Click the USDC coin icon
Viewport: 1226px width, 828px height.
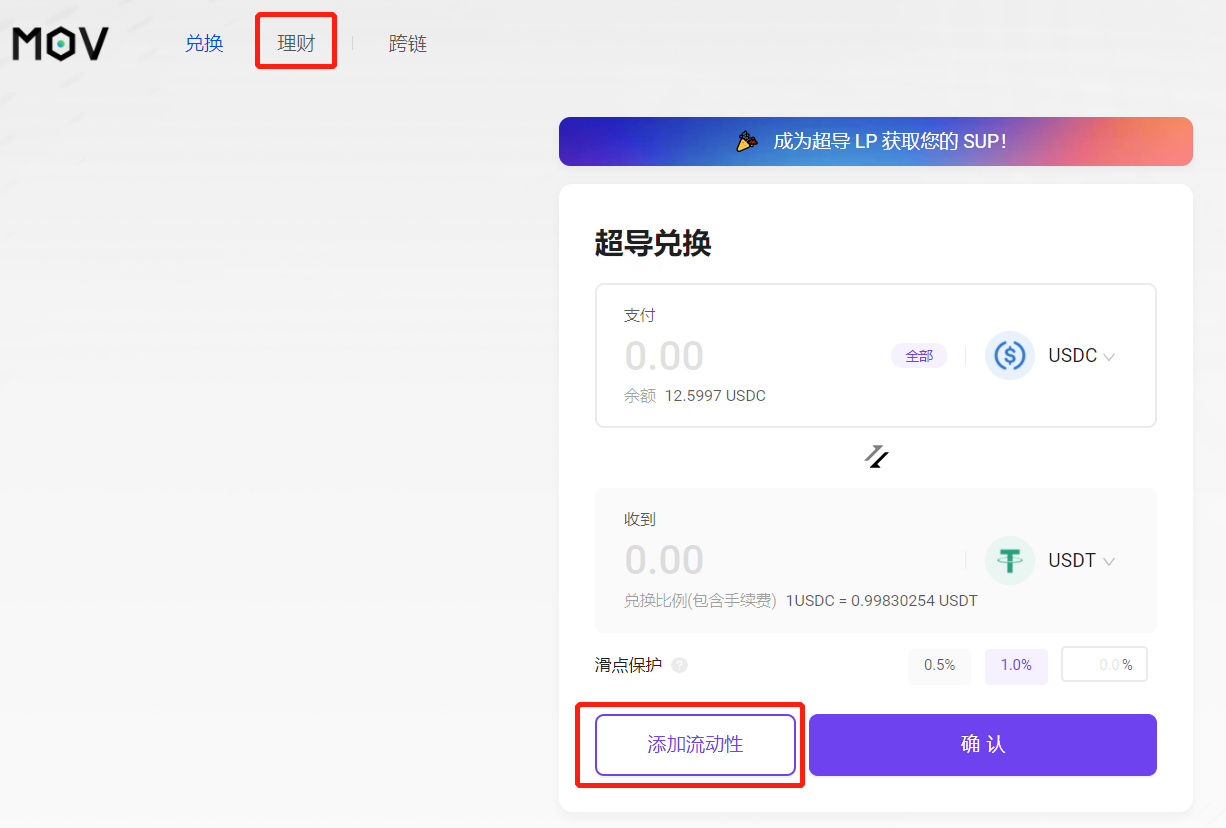click(1009, 356)
